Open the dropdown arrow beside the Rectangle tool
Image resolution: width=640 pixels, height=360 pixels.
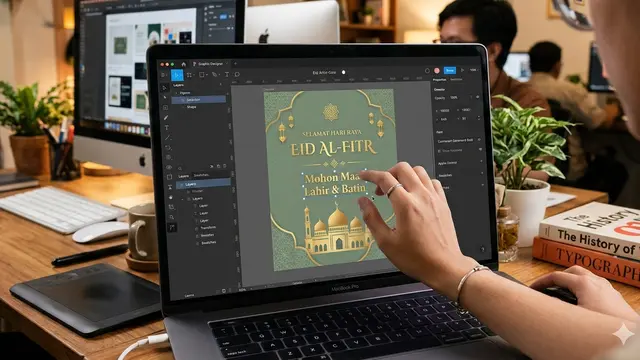pyautogui.click(x=207, y=75)
